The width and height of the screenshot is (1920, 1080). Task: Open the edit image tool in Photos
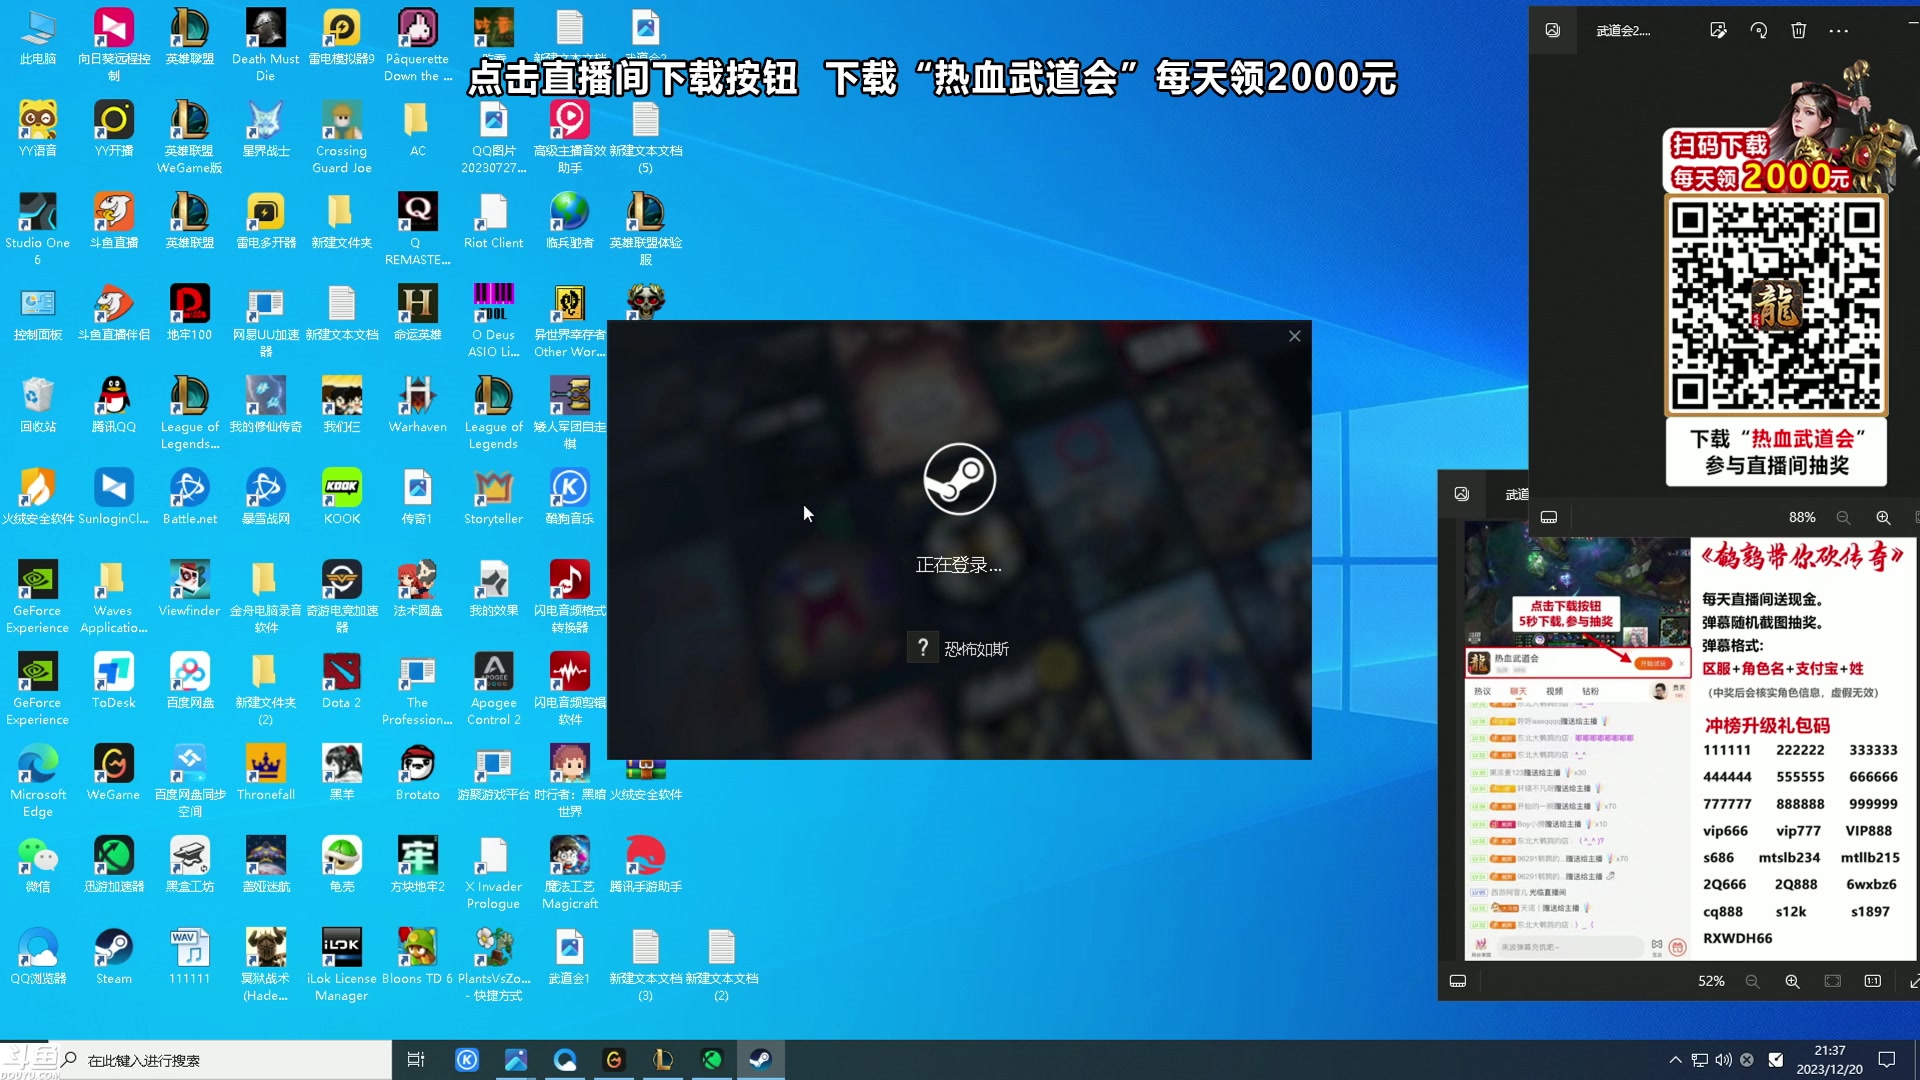click(x=1719, y=31)
